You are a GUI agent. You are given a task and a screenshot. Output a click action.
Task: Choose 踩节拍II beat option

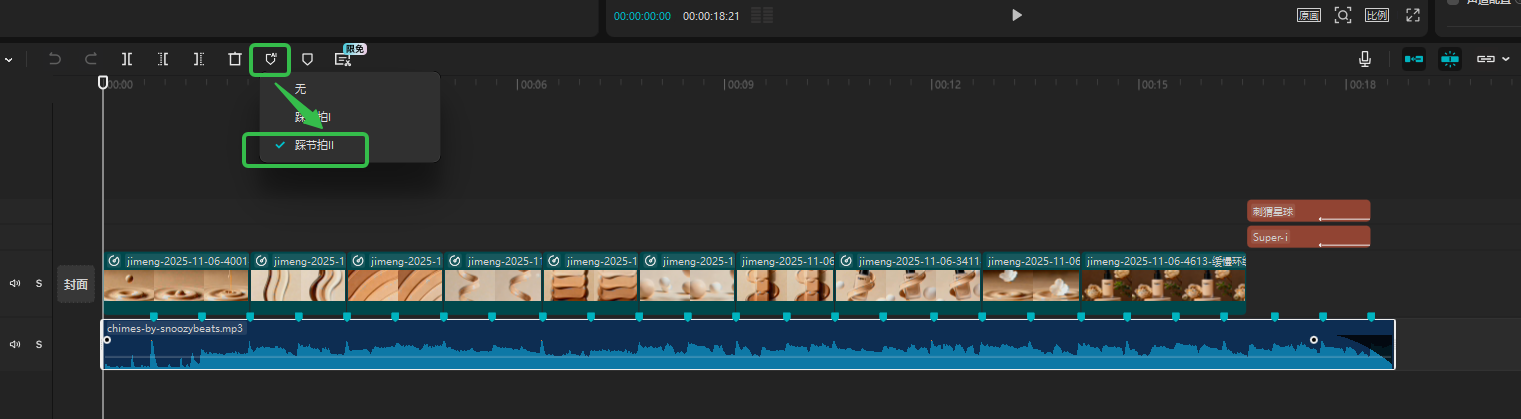(314, 146)
